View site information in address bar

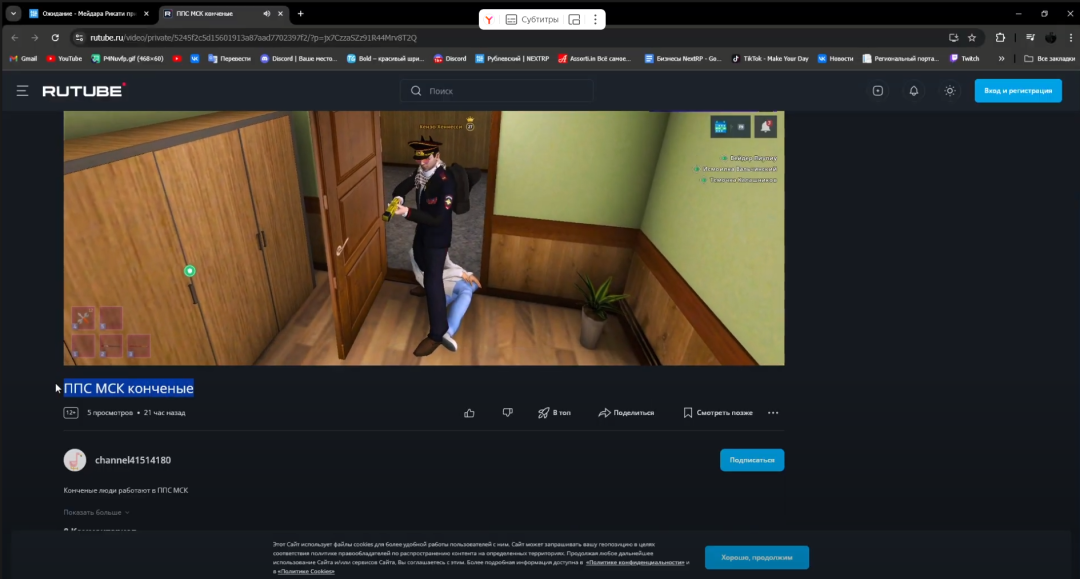[79, 38]
